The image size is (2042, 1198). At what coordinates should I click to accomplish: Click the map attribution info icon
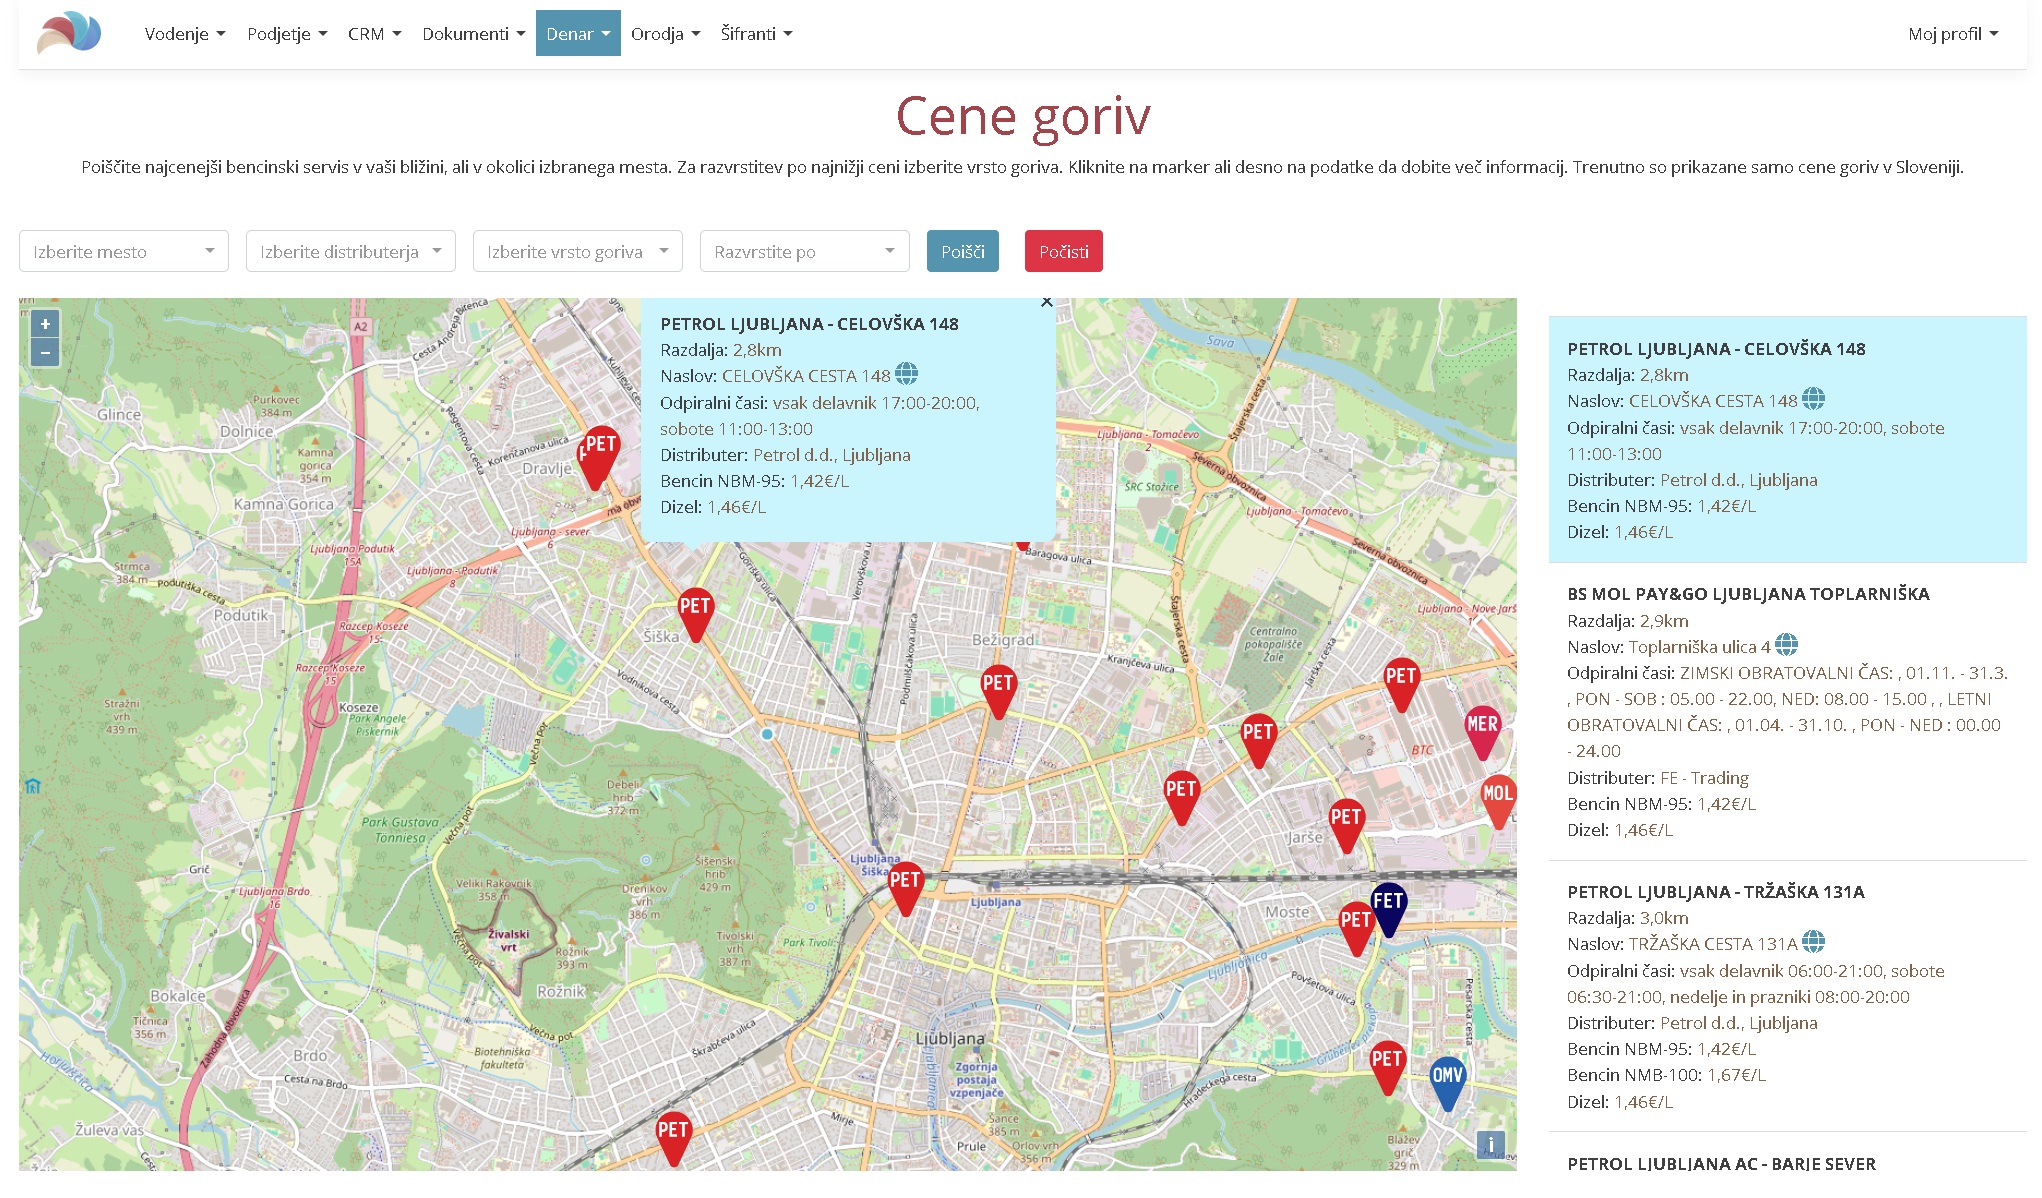click(1490, 1145)
